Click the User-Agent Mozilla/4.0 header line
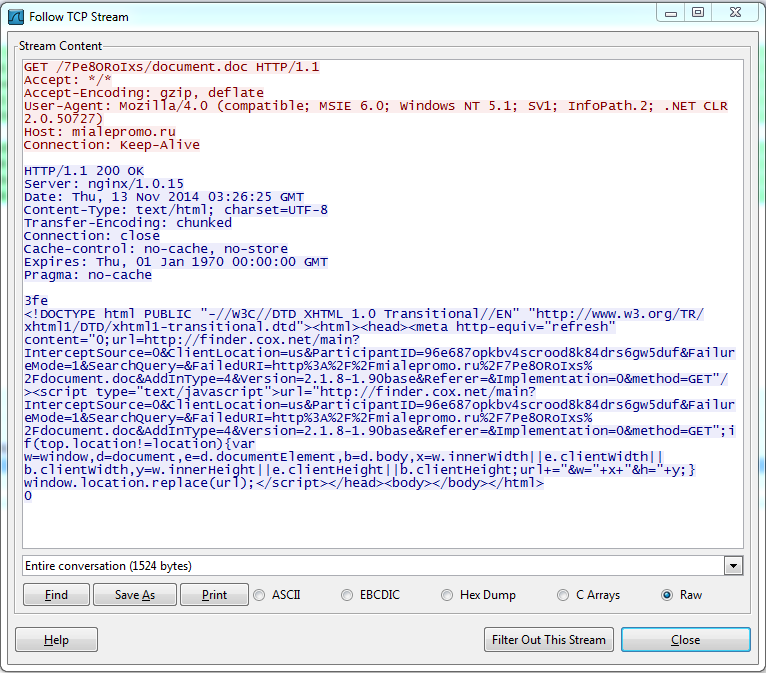766x673 pixels. click(x=376, y=112)
